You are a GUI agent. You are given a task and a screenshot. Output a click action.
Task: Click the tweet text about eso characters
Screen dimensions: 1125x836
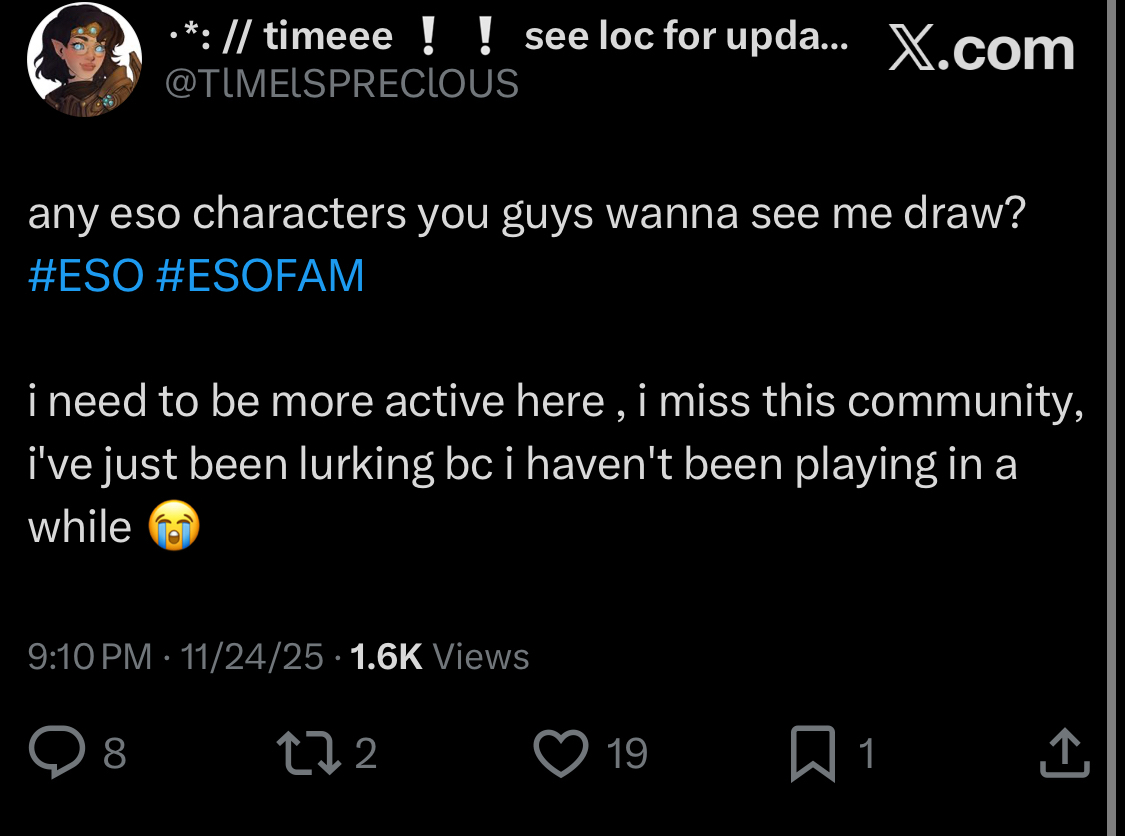525,215
